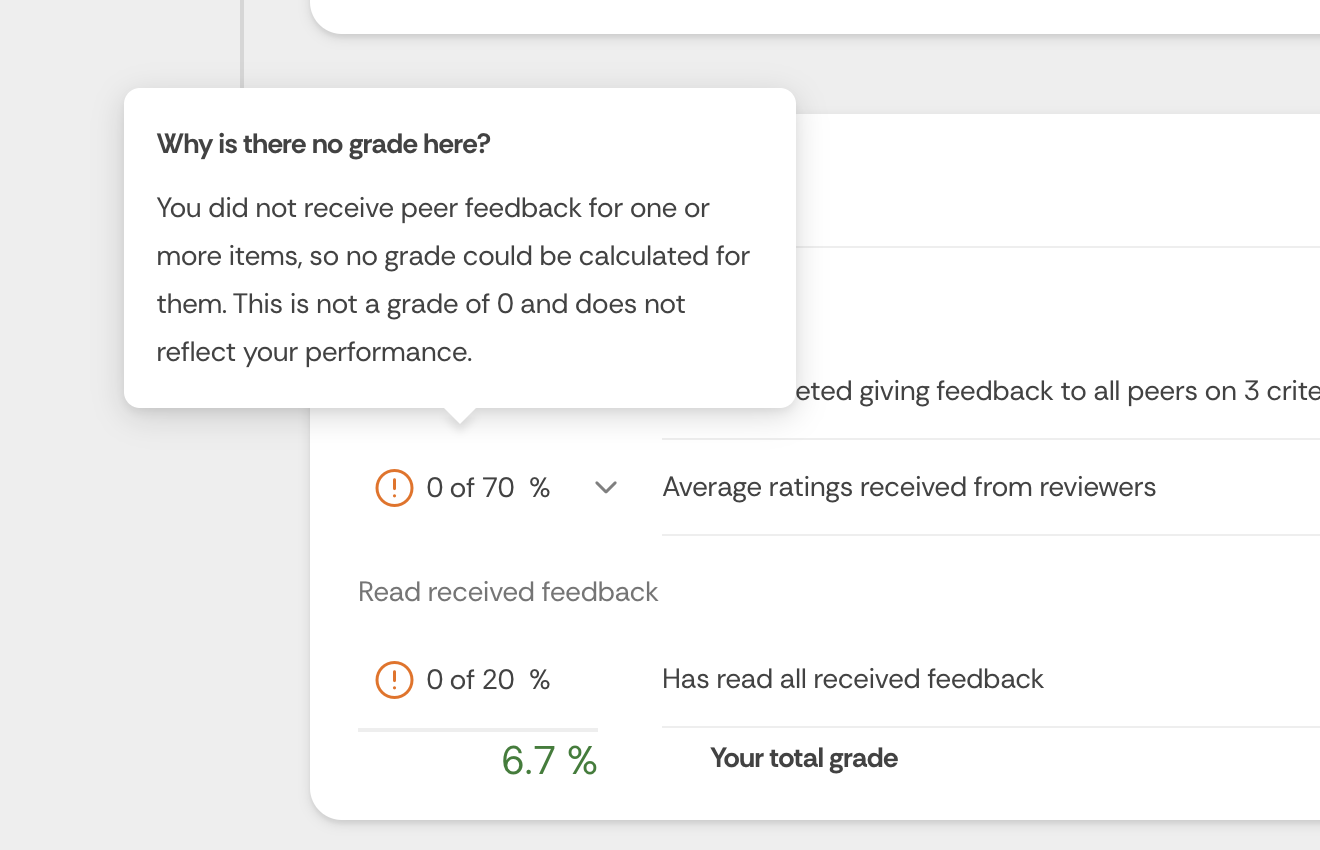Screen dimensions: 1320x850
Task: Click the phrase "reflect your performance" in tooltip
Action: tap(312, 353)
